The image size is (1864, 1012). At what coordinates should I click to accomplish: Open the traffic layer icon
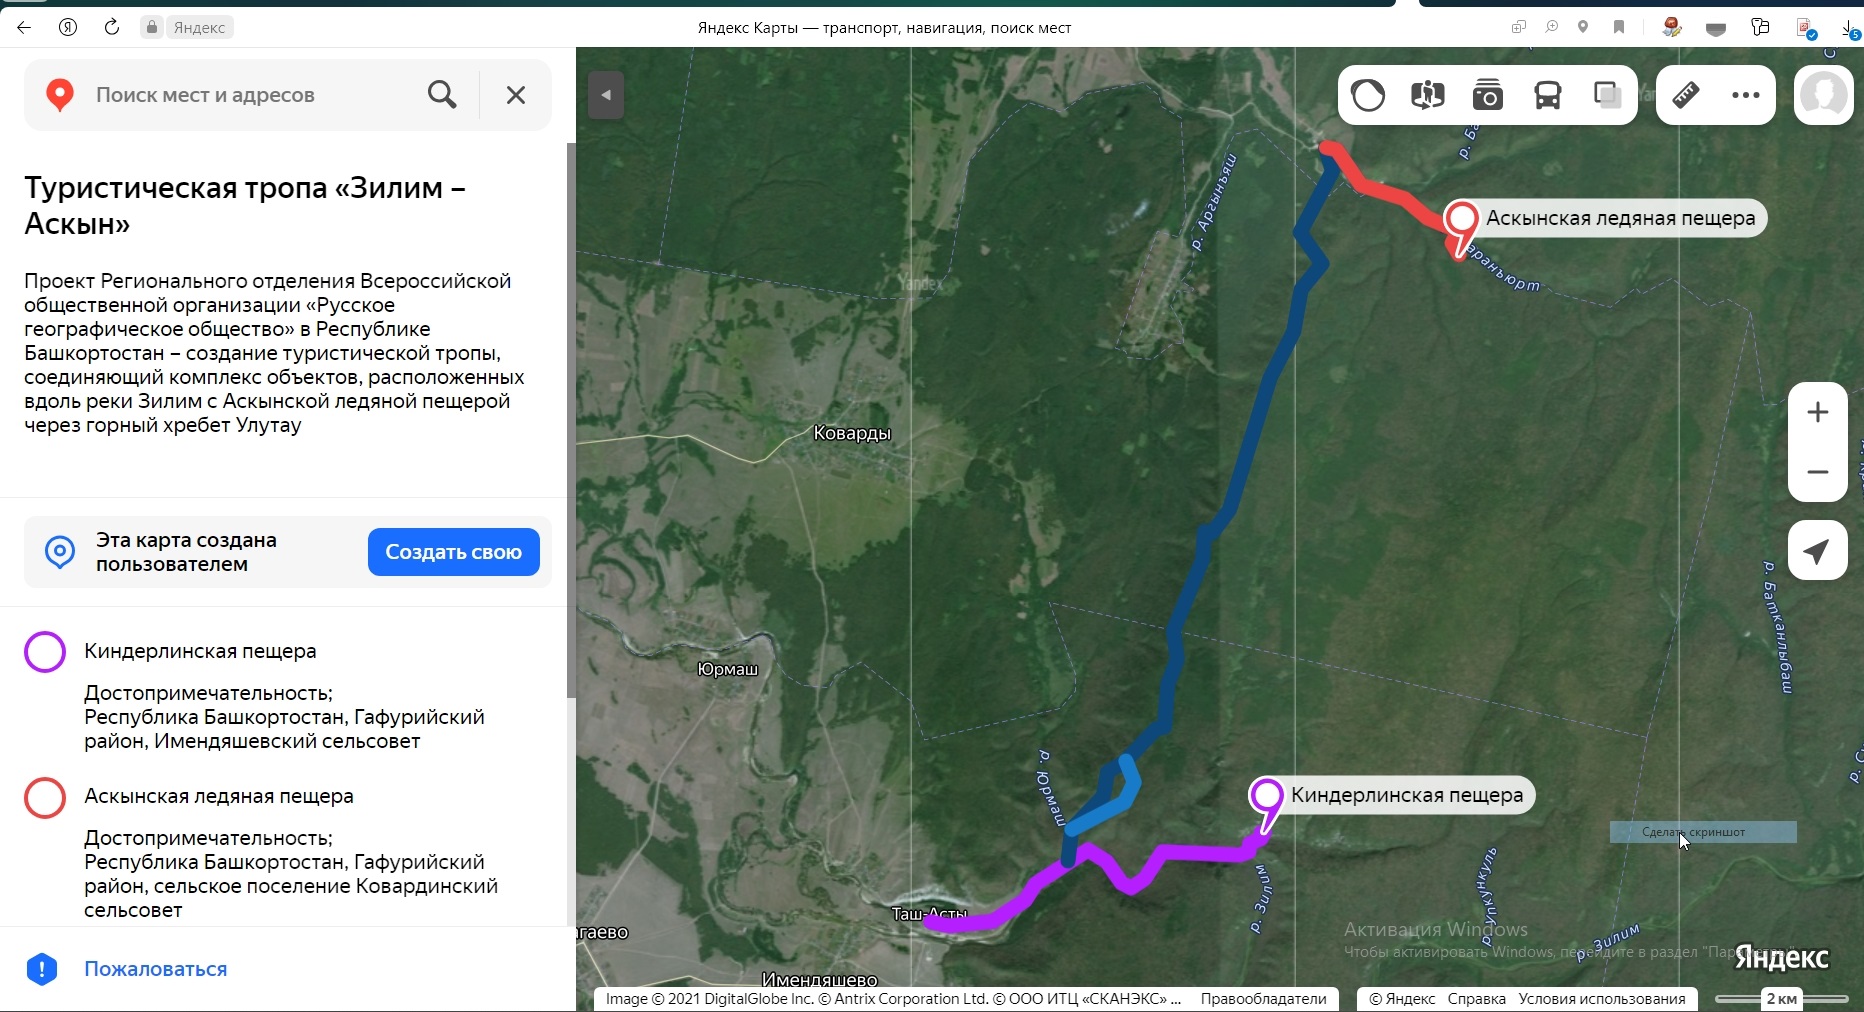click(1368, 96)
